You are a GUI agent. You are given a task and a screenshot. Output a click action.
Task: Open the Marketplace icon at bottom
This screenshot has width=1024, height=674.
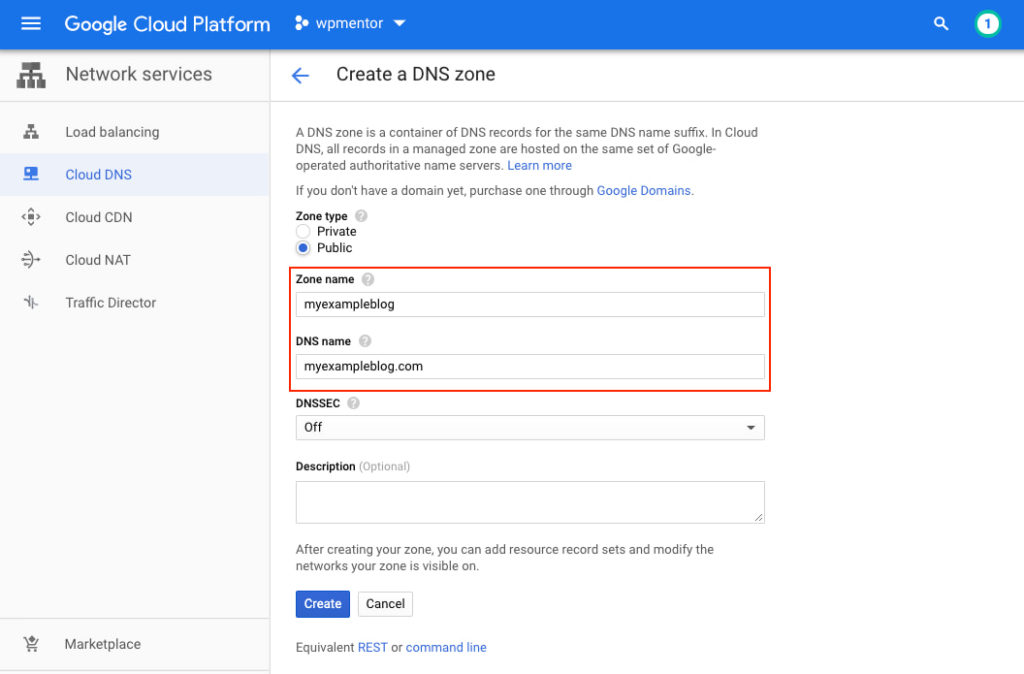[x=31, y=644]
